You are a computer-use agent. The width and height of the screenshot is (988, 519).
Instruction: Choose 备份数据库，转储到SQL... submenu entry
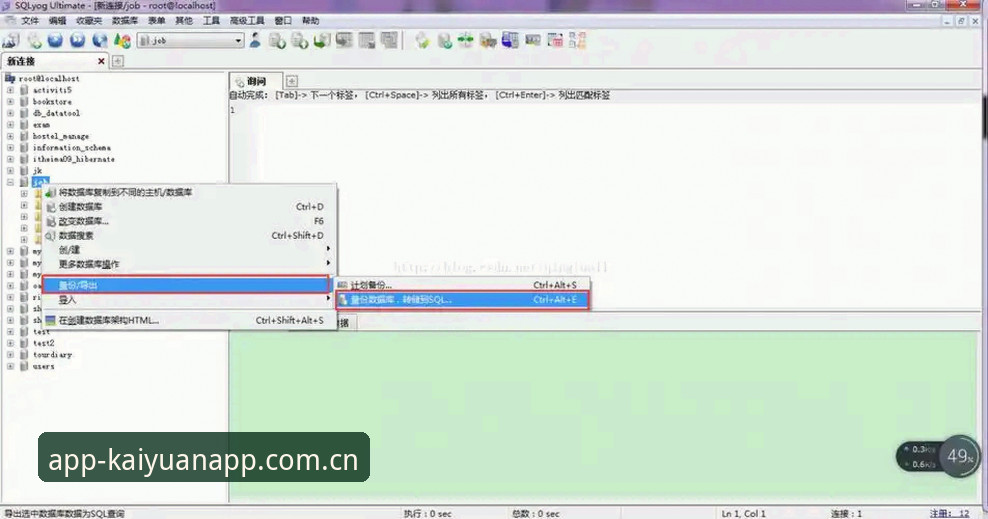pyautogui.click(x=462, y=300)
